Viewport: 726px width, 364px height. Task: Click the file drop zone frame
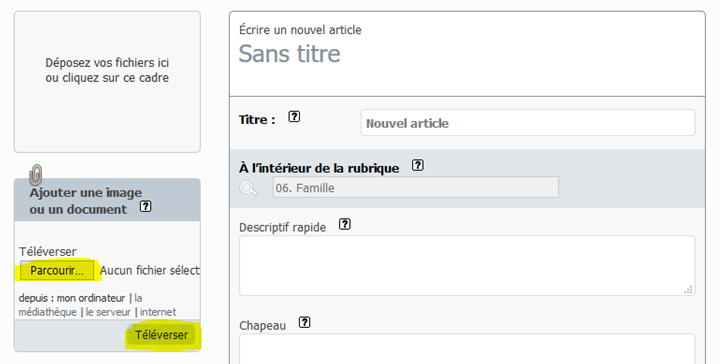[x=107, y=82]
